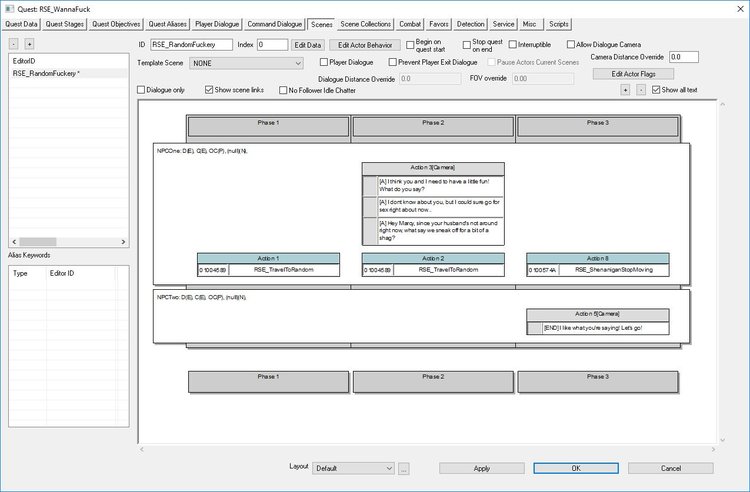Click the plus button above the scene list

(x=29, y=44)
